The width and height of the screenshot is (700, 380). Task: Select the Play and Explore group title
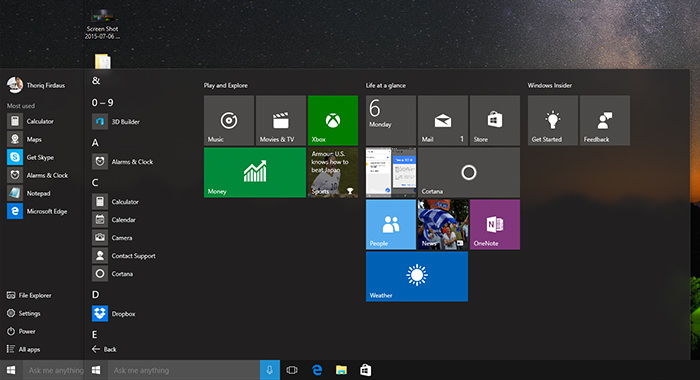[x=225, y=85]
